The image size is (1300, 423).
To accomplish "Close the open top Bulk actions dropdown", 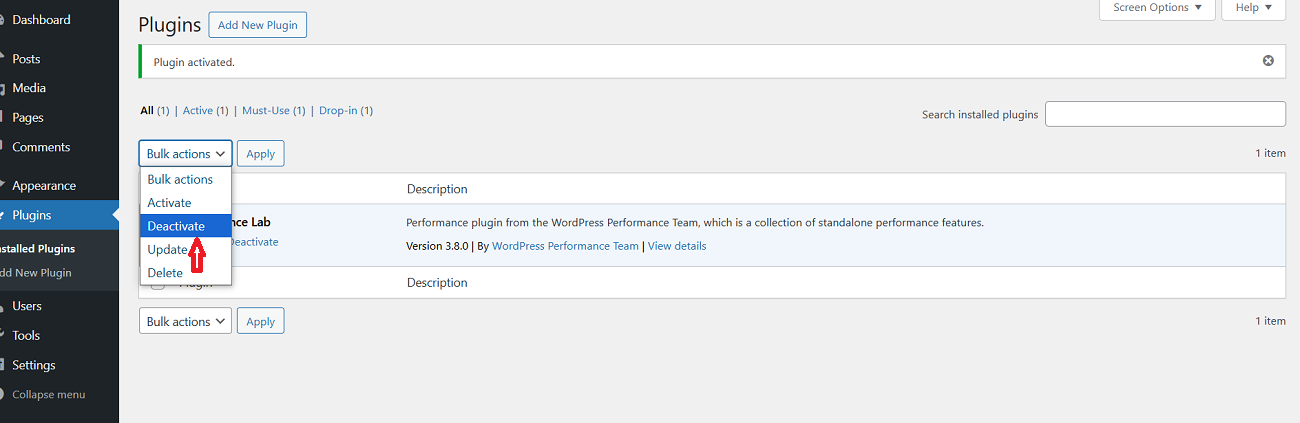I will 186,153.
